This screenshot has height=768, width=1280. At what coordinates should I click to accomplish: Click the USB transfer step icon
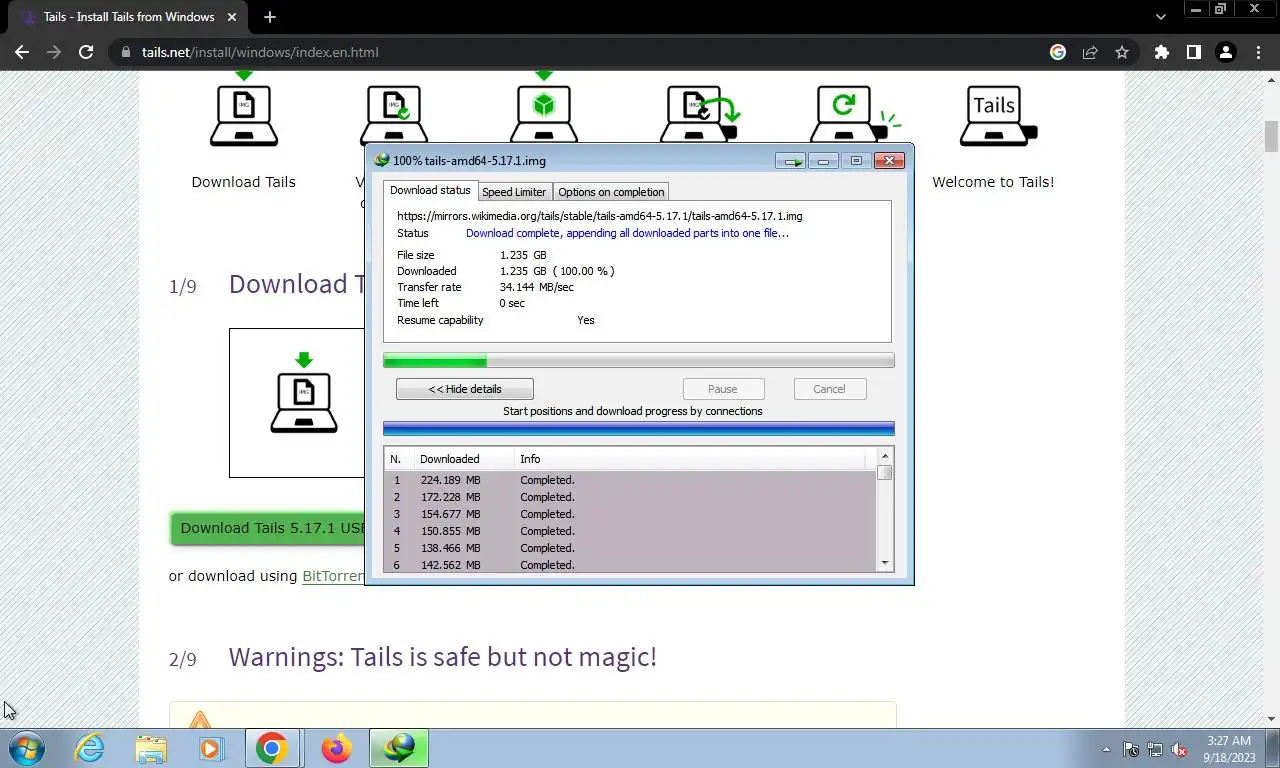click(700, 114)
